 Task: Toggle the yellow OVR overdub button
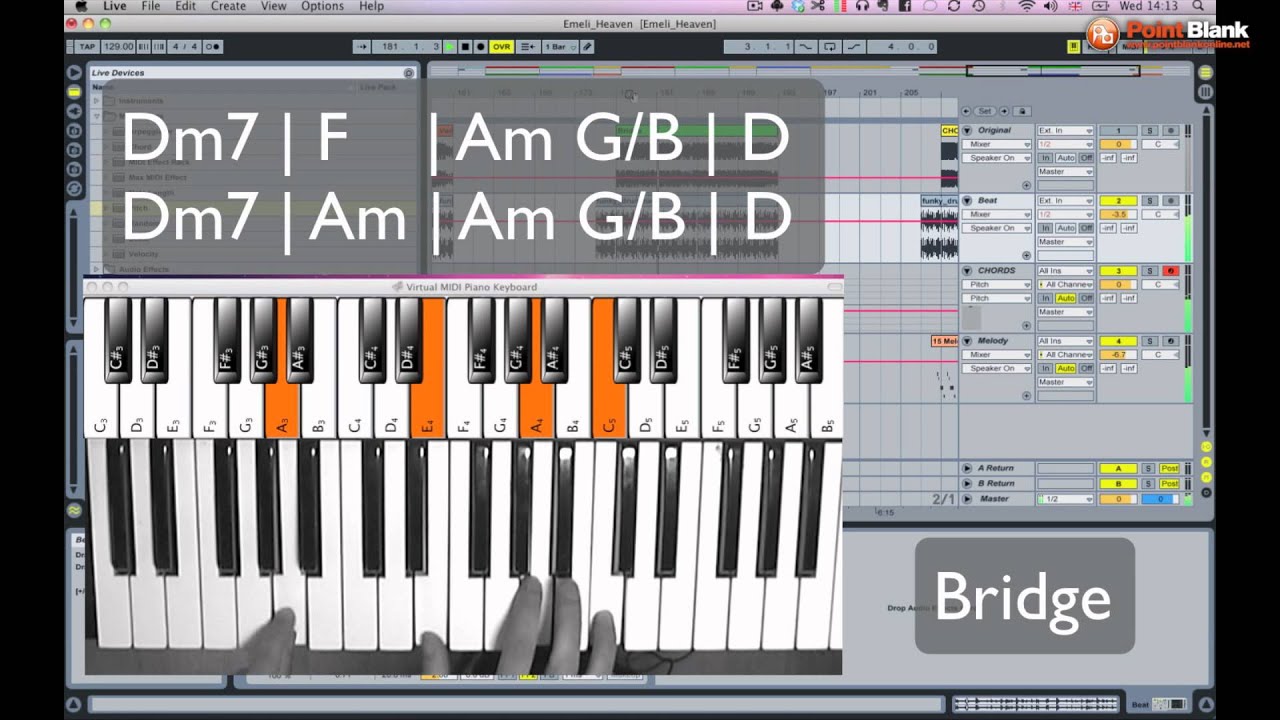502,46
